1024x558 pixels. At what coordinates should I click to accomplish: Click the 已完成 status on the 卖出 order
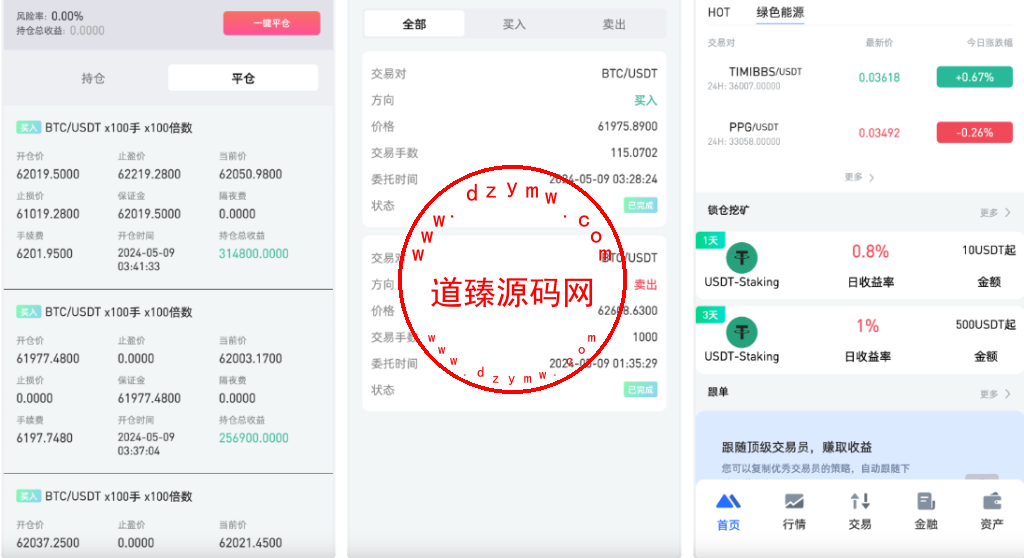pyautogui.click(x=640, y=389)
